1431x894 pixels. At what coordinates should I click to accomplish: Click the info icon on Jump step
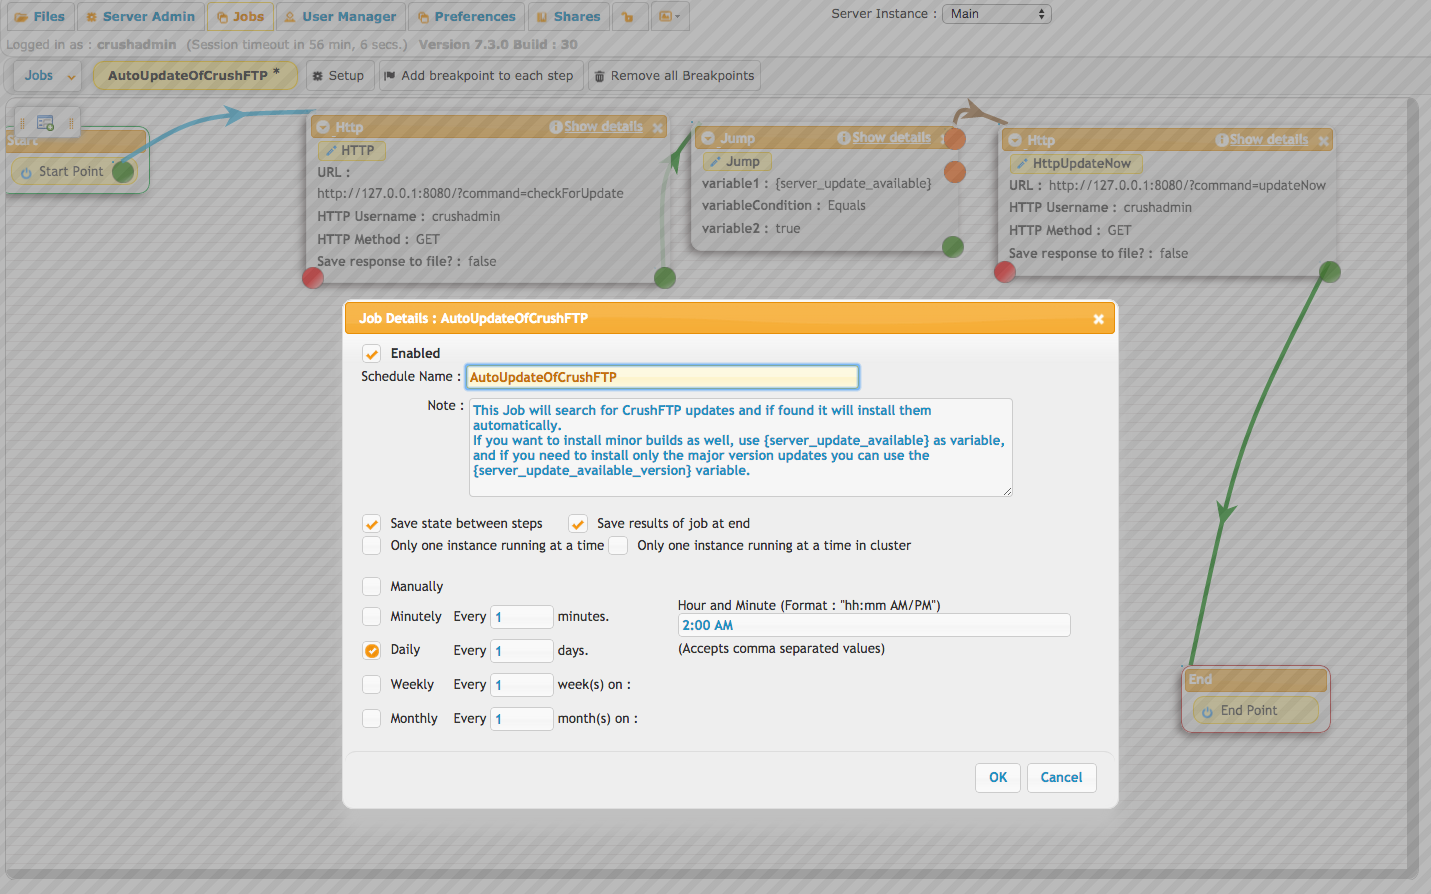pos(844,138)
